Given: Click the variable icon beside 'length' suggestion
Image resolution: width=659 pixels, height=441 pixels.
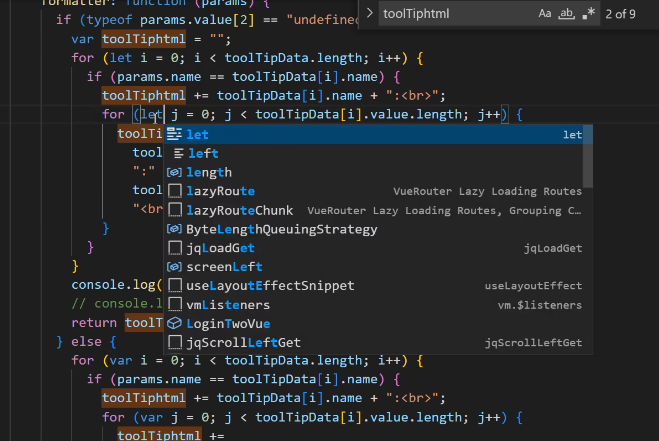Looking at the screenshot, I should [174, 172].
